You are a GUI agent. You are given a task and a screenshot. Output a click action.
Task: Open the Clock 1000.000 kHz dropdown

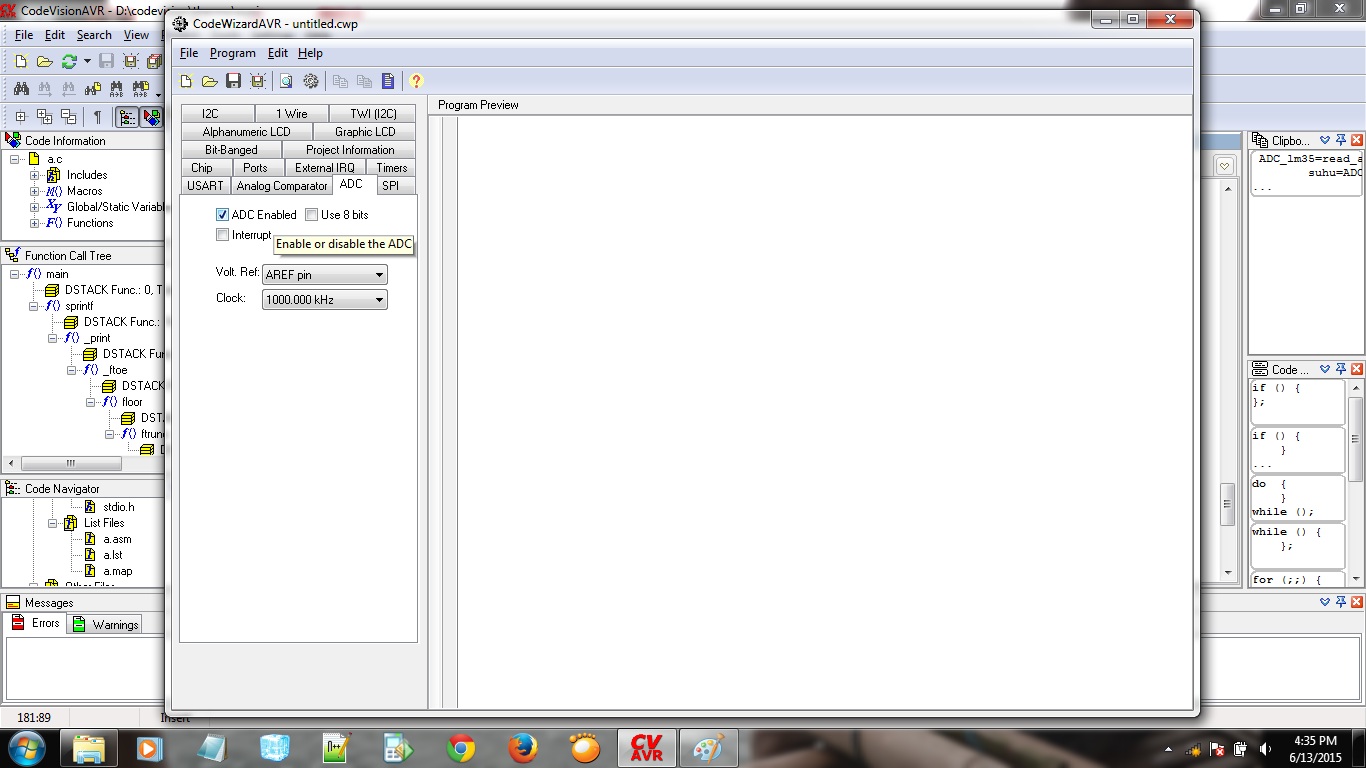[x=324, y=300]
